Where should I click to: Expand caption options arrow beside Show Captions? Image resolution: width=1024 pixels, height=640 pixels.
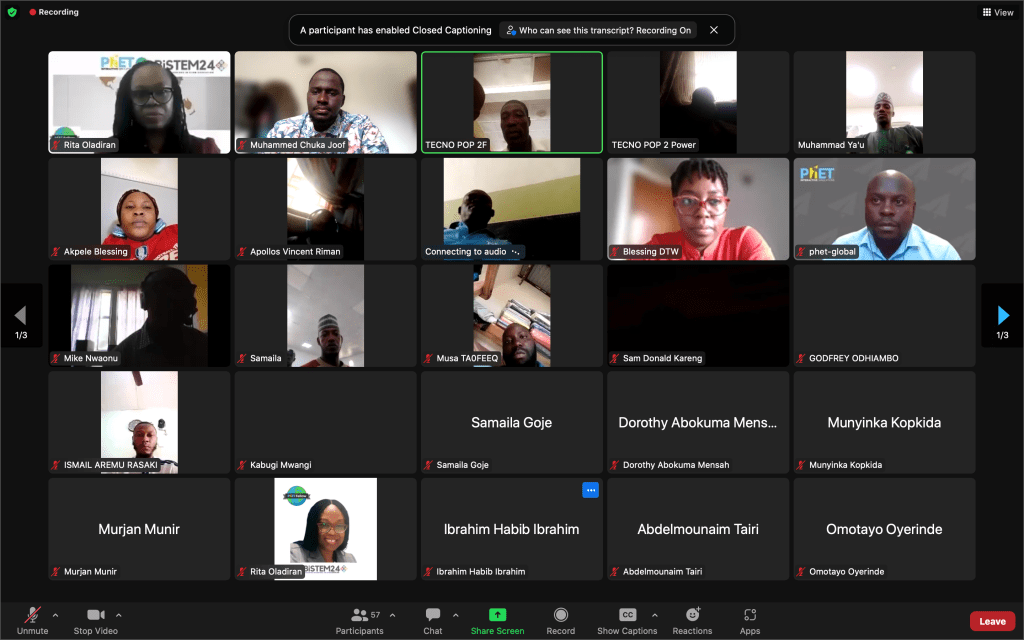tap(655, 615)
